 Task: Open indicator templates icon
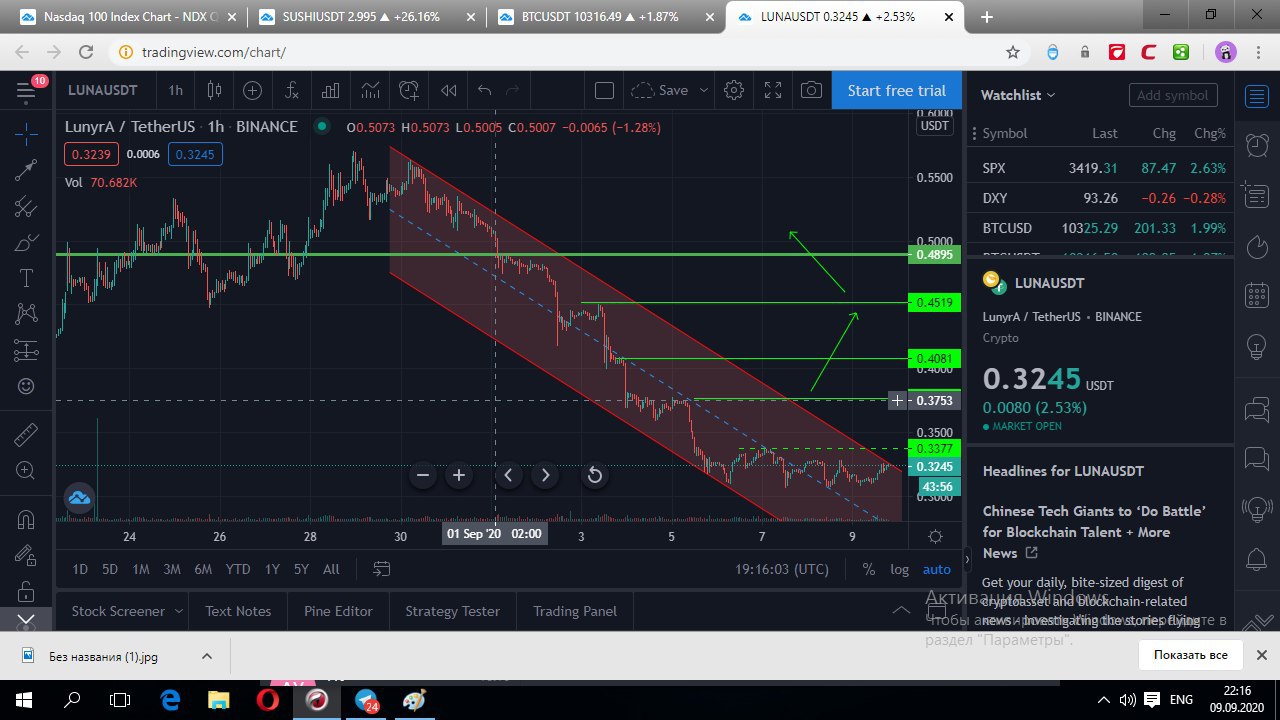[x=369, y=90]
